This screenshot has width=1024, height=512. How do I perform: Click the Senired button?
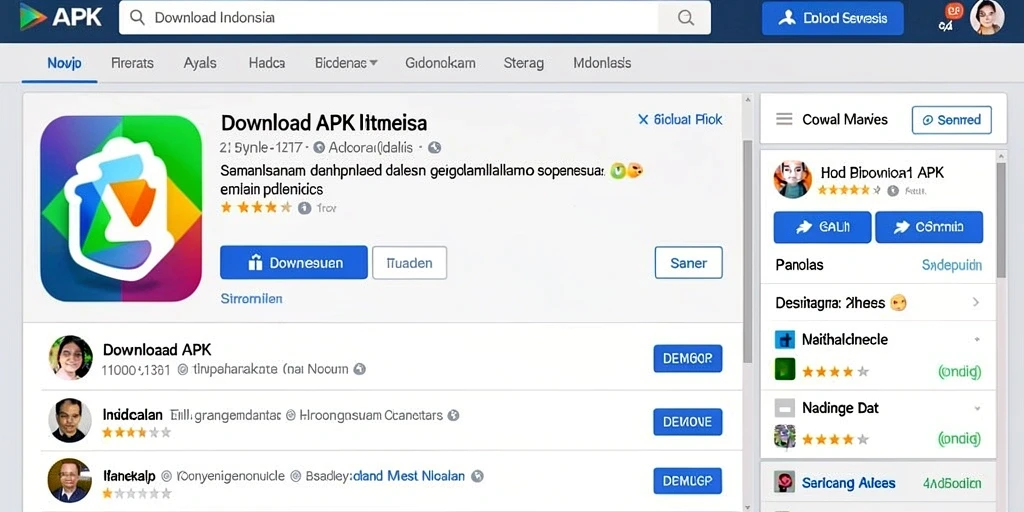[952, 120]
